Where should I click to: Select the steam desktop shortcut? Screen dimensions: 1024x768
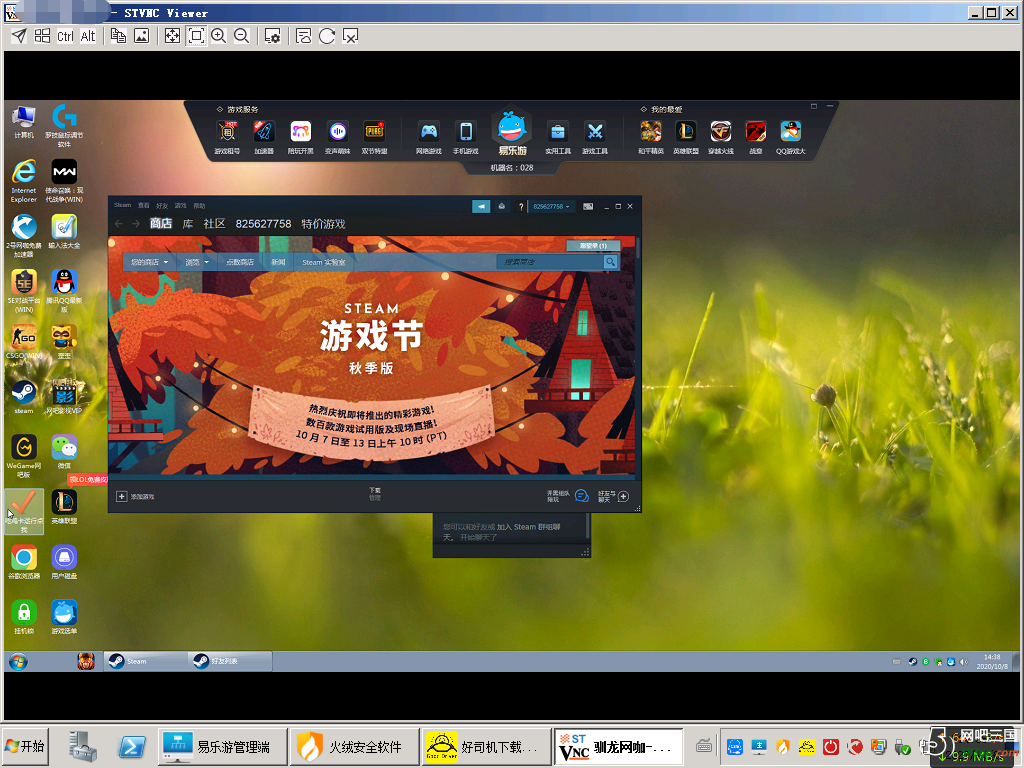24,396
